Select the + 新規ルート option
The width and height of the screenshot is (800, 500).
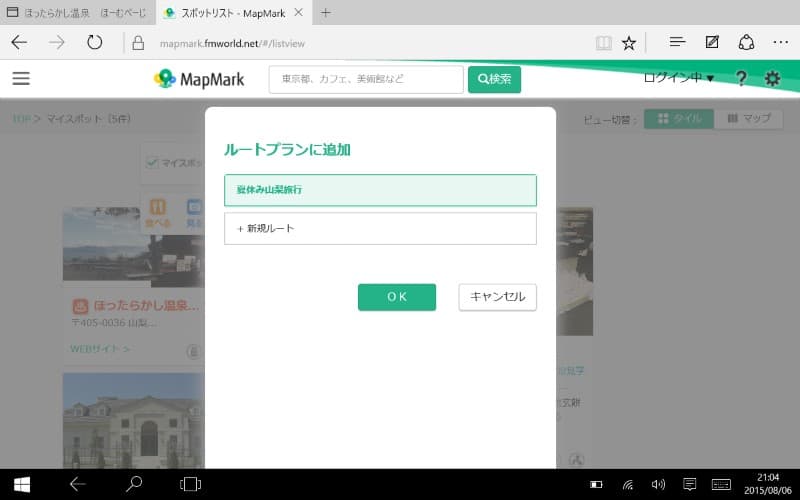[x=380, y=228]
